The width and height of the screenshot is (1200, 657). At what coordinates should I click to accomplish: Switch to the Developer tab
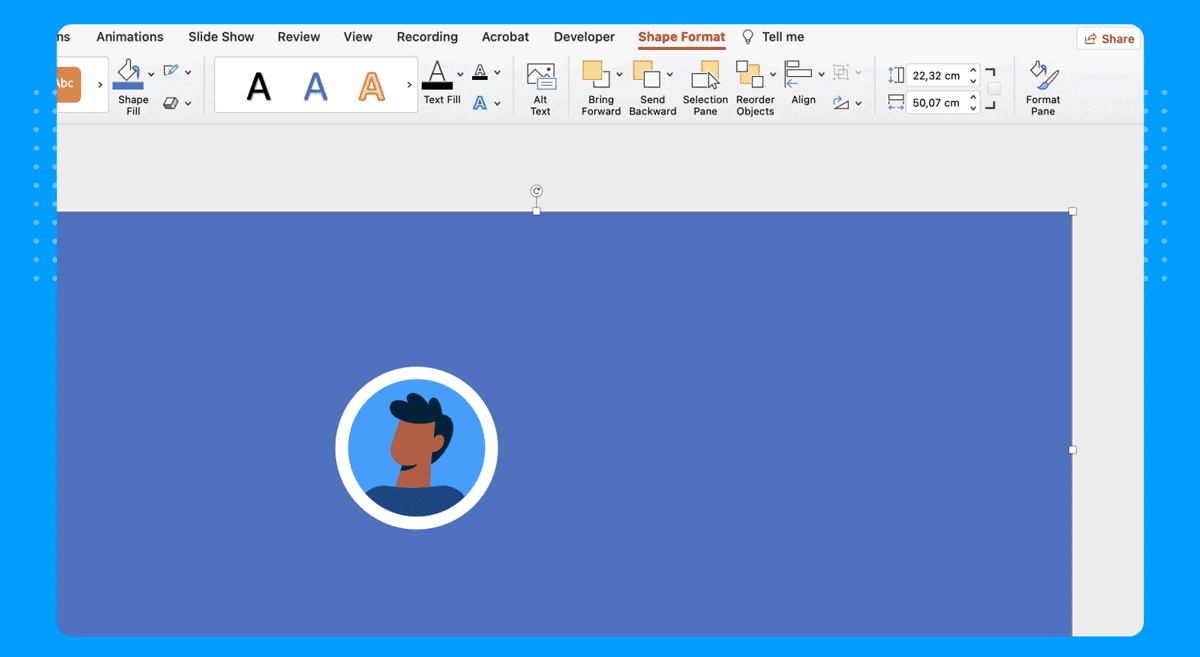point(584,37)
